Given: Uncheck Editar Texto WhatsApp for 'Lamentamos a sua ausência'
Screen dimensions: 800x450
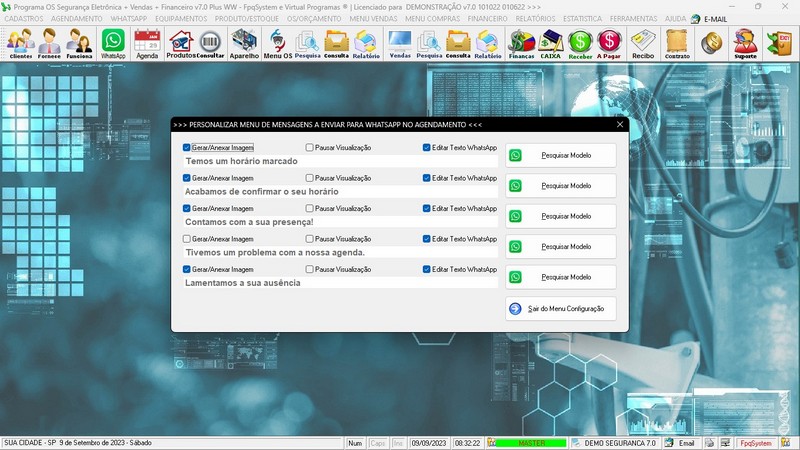Looking at the screenshot, I should (427, 269).
